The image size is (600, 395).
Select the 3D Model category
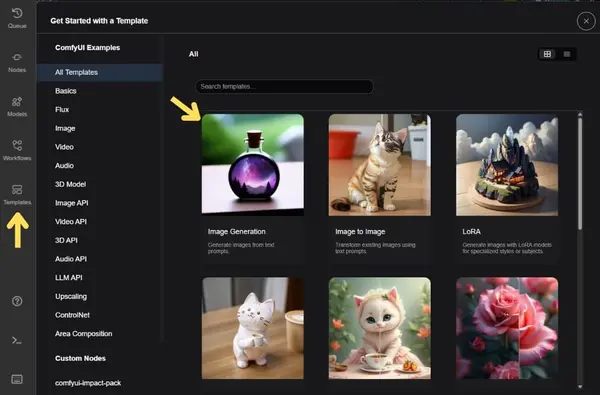pos(100,184)
